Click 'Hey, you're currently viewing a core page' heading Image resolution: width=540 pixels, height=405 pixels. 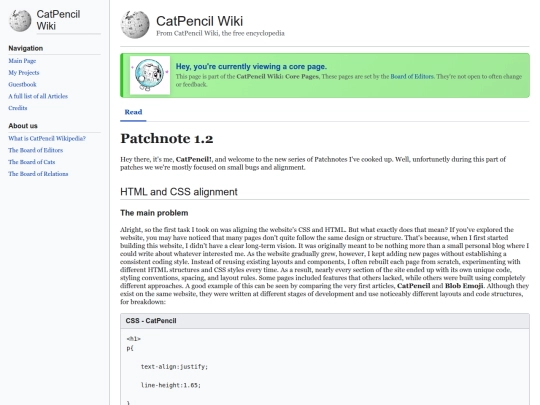coord(251,66)
